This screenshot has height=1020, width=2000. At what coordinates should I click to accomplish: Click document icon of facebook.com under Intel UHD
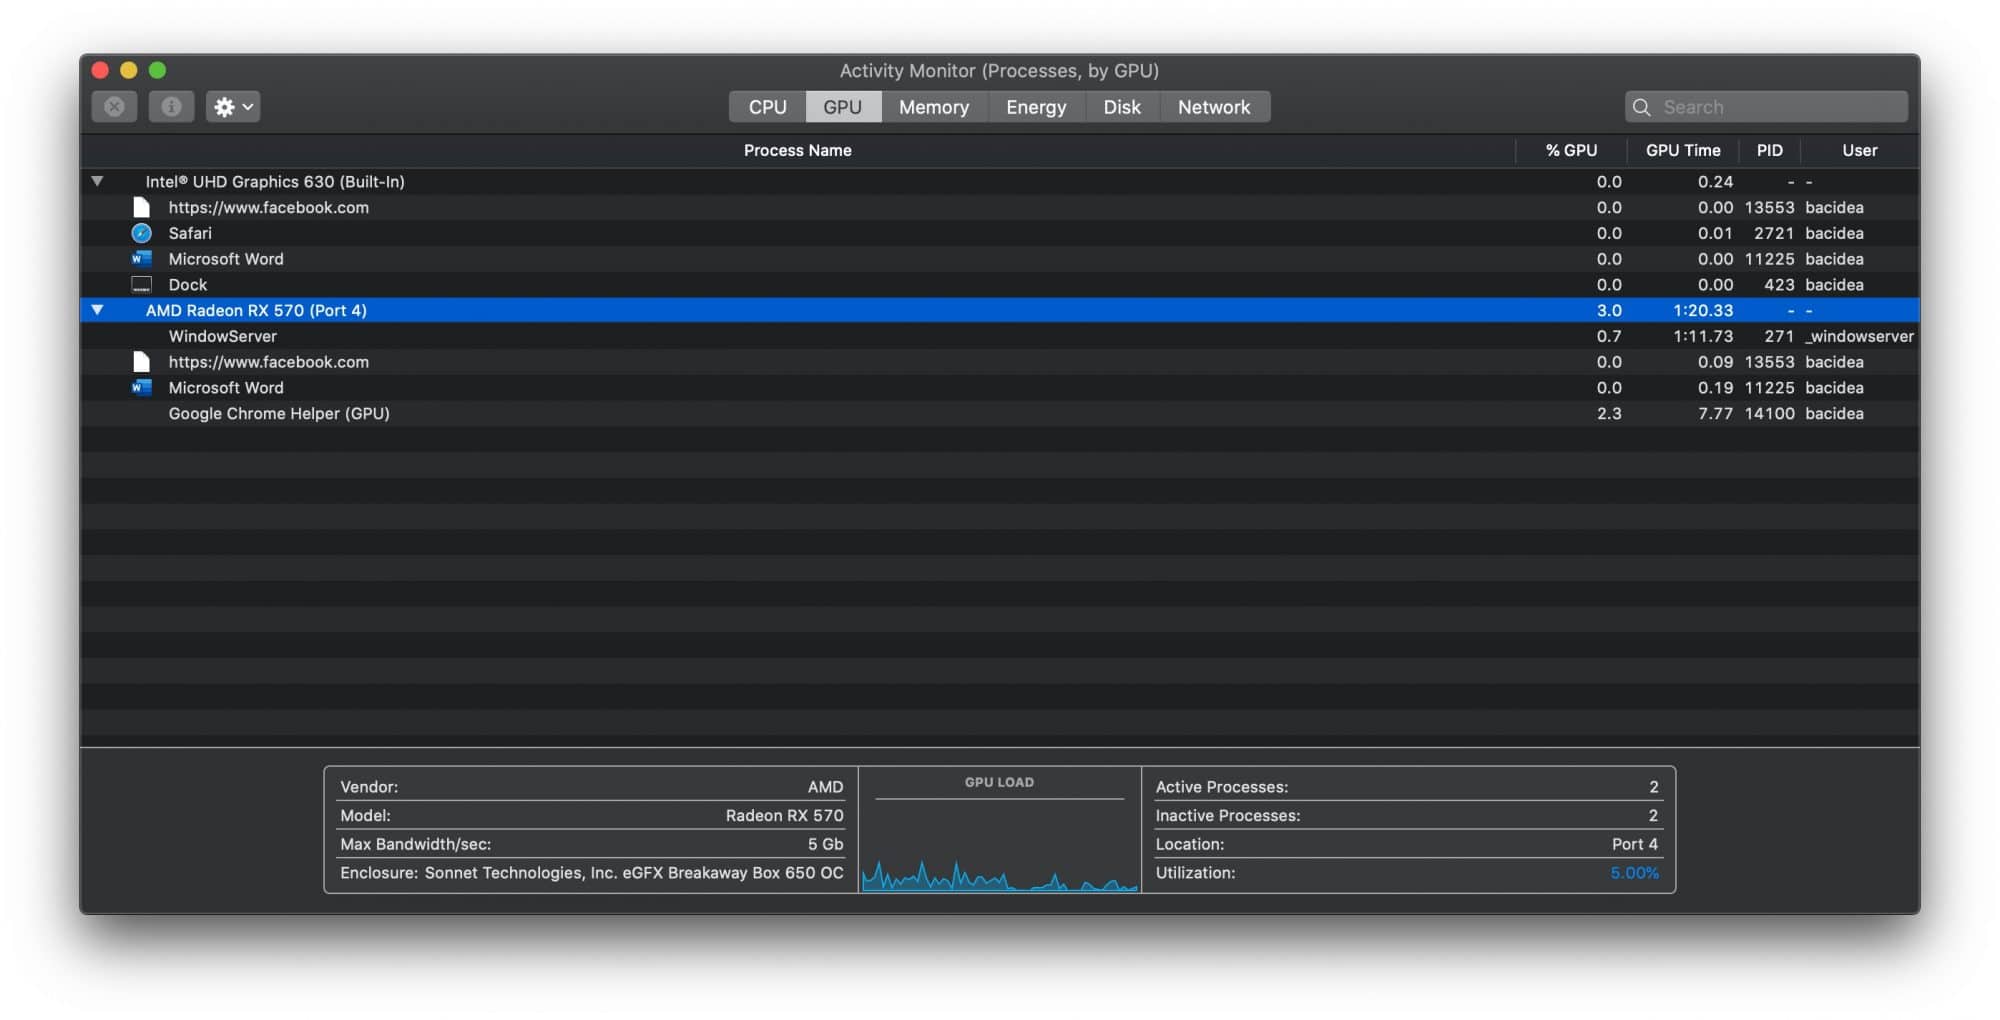(x=141, y=207)
